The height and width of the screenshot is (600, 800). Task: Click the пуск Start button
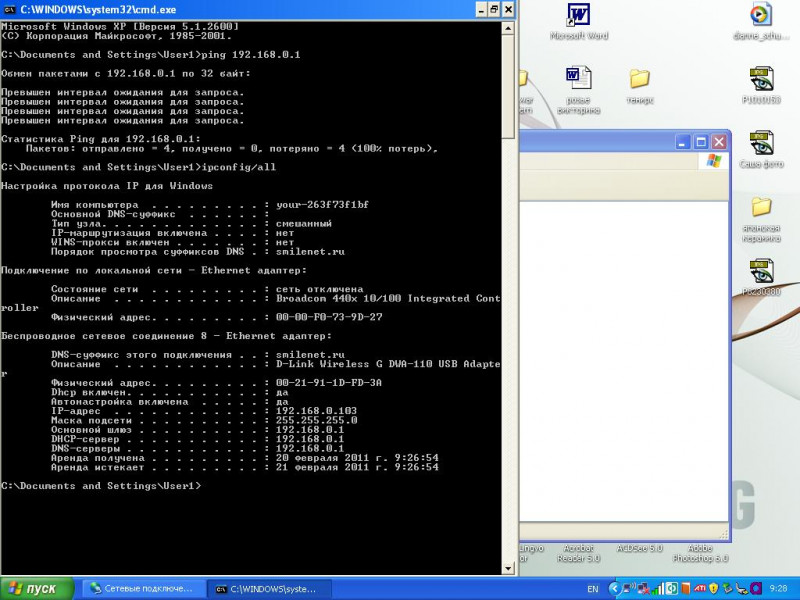pos(38,588)
